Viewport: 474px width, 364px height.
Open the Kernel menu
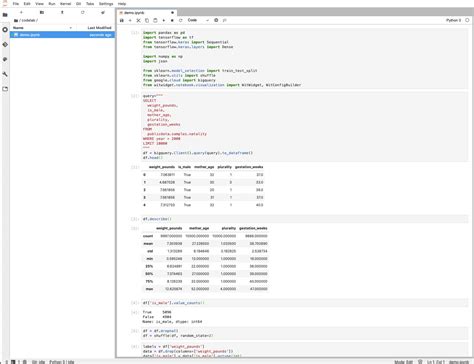point(66,4)
